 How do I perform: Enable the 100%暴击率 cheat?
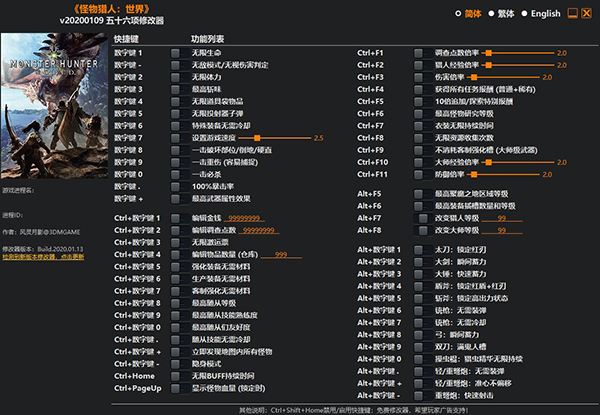point(176,186)
